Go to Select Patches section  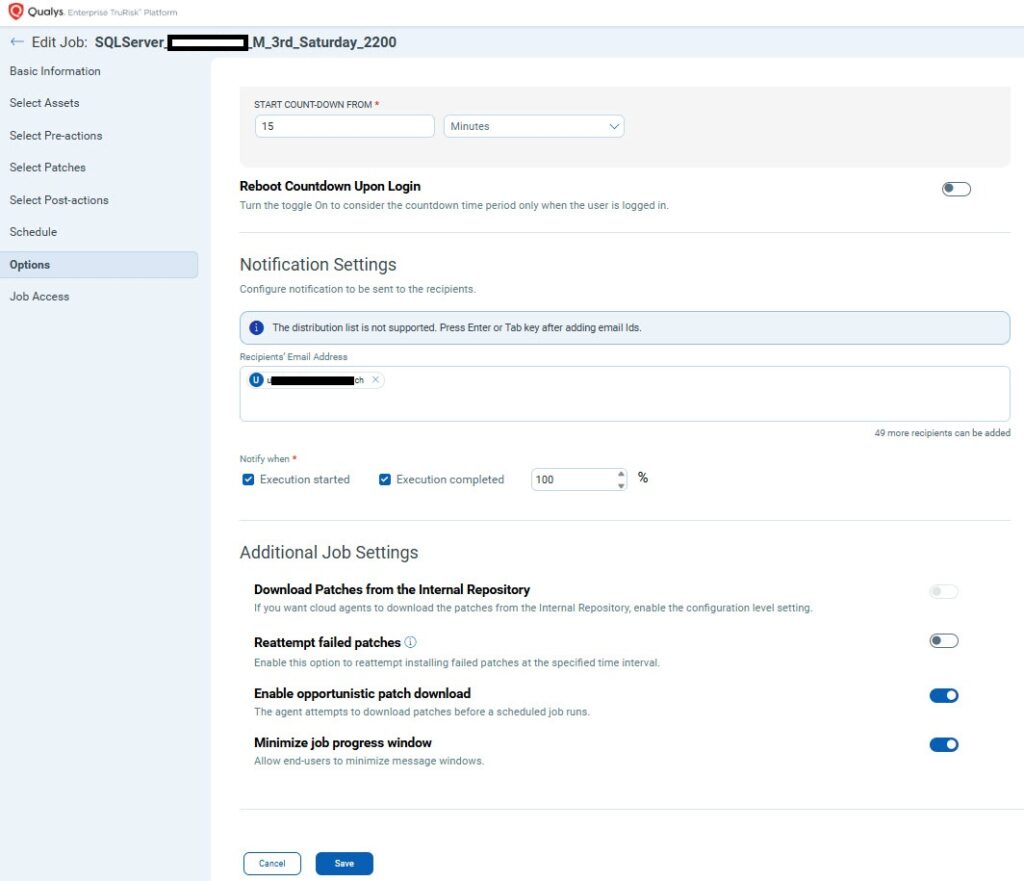[x=48, y=167]
